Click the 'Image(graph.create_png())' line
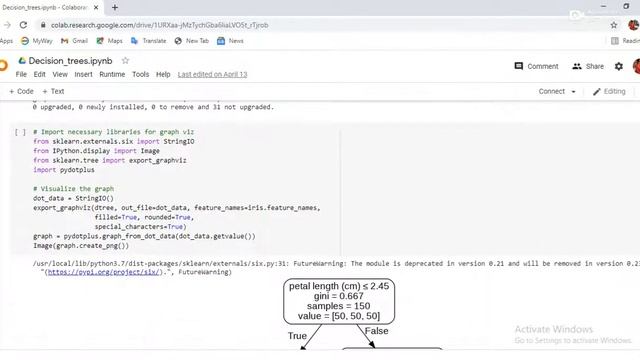The image size is (640, 360). 81,246
